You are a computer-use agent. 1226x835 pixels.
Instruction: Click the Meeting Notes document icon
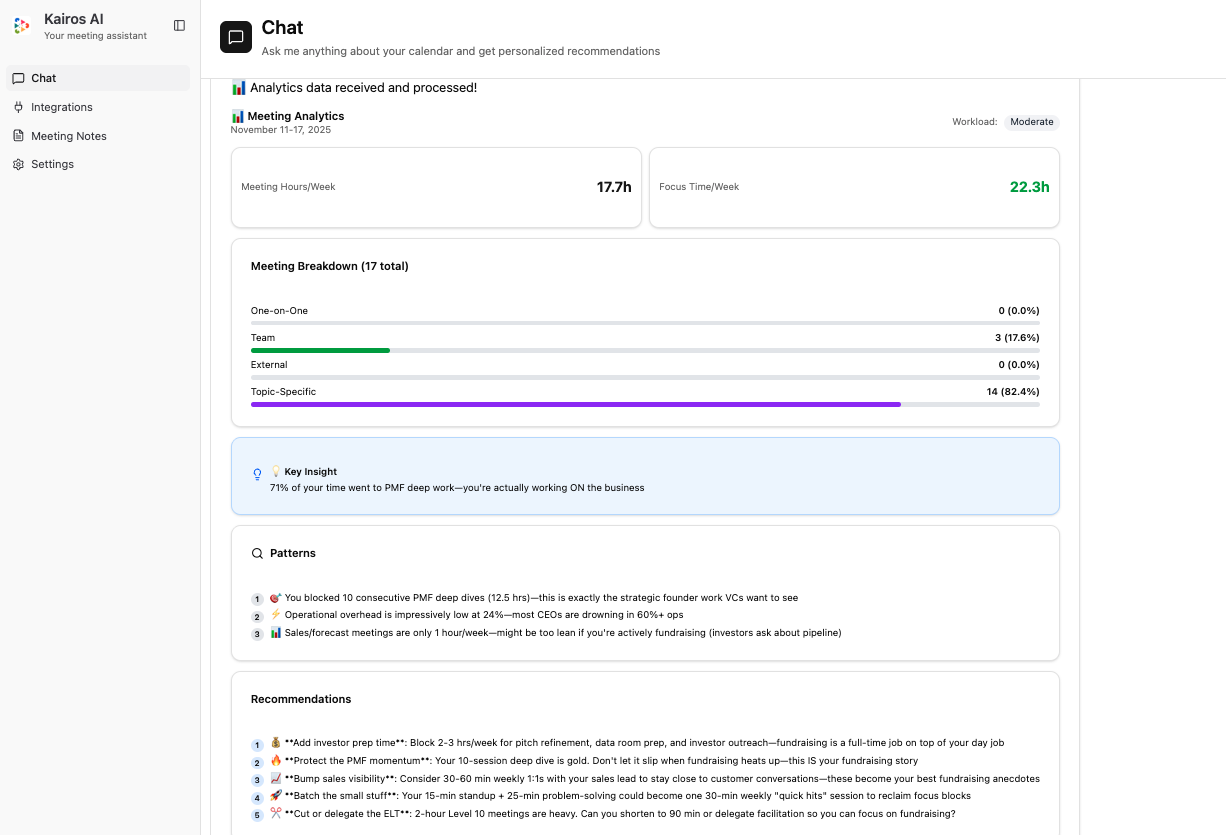coord(18,136)
